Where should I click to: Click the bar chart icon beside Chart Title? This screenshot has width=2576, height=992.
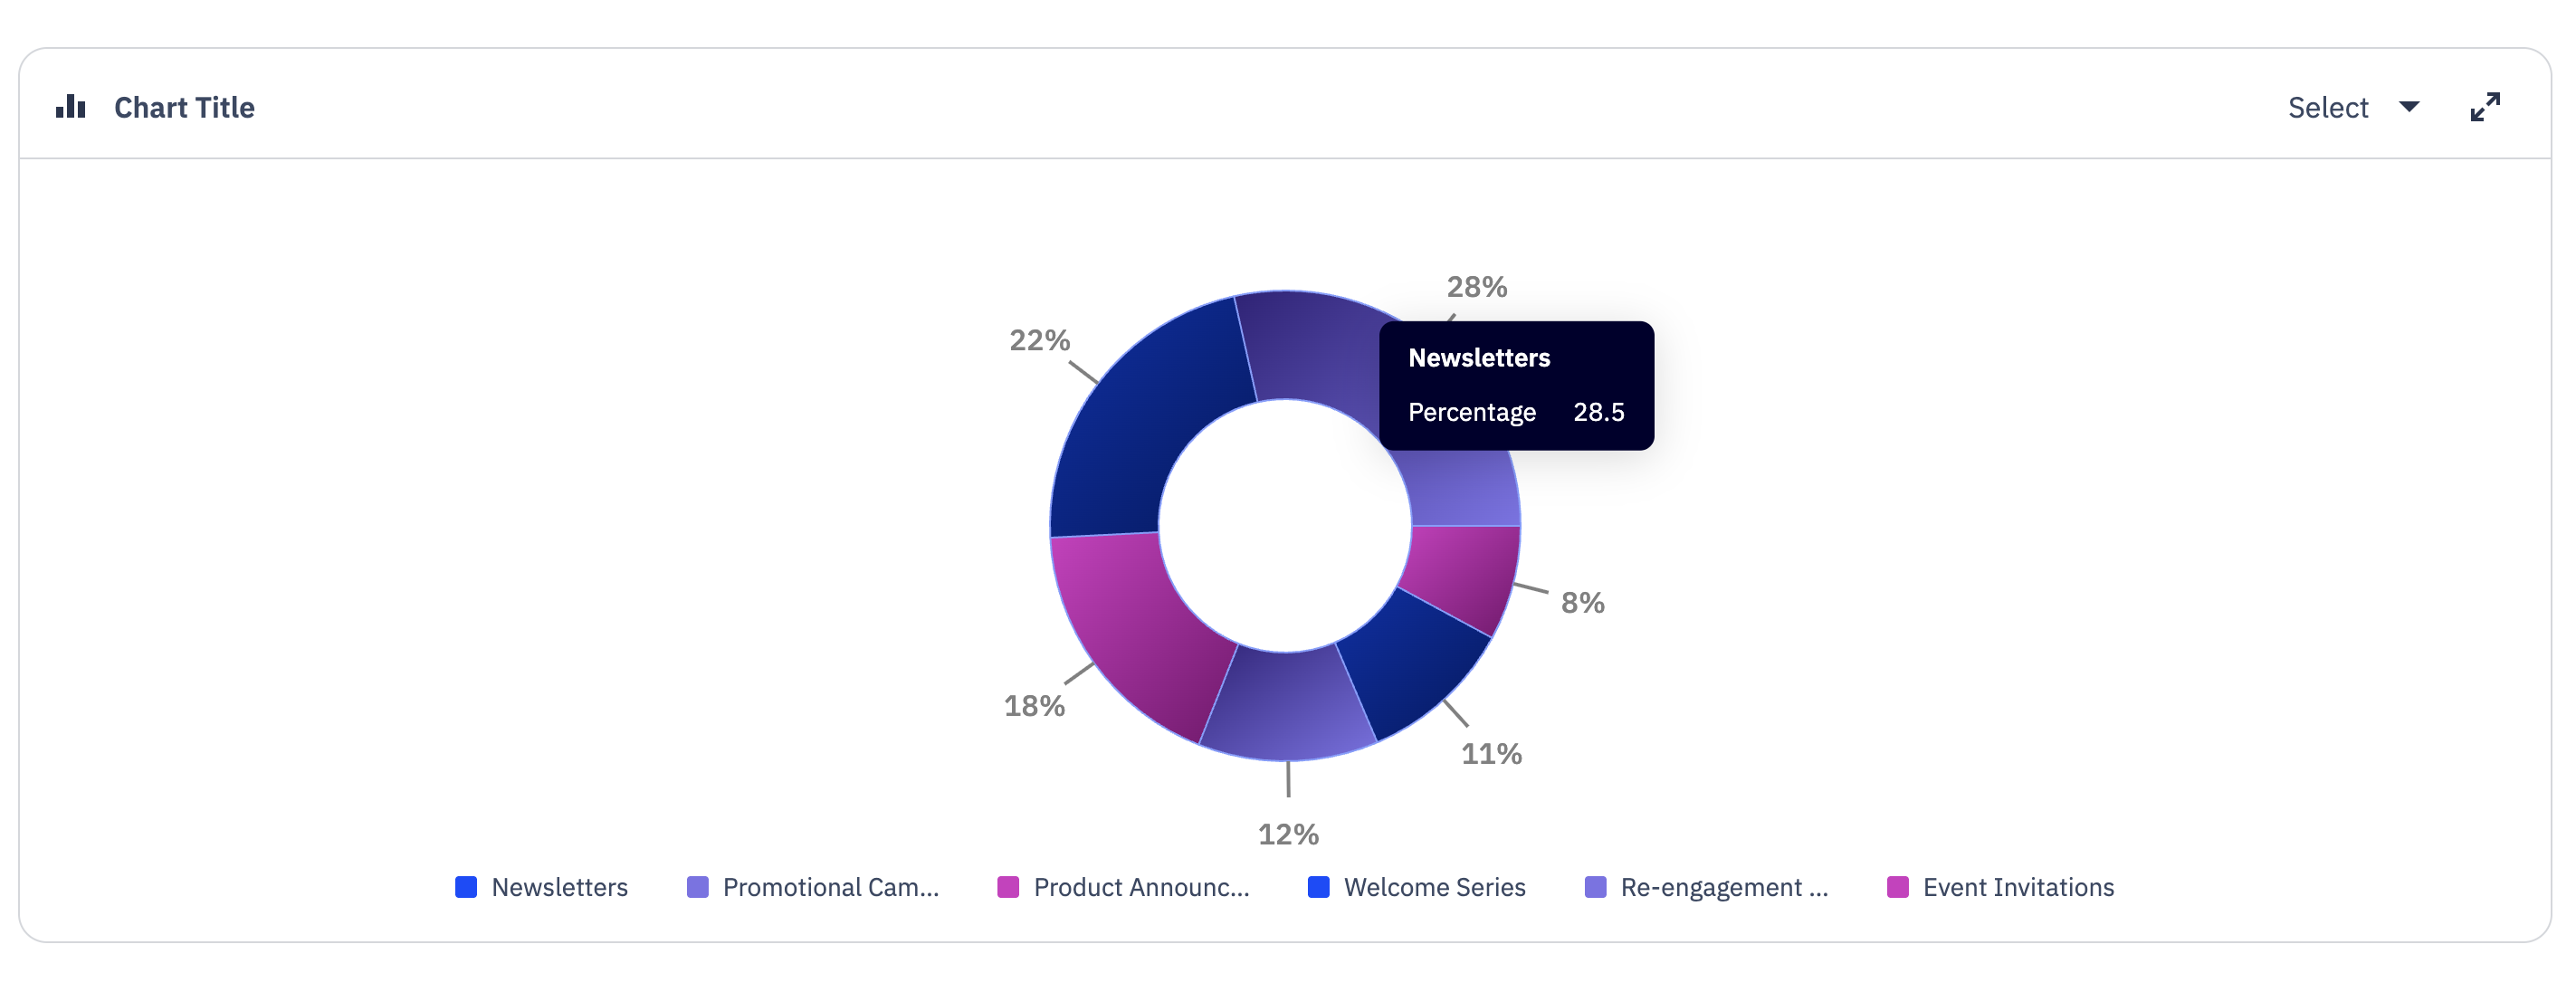point(70,107)
